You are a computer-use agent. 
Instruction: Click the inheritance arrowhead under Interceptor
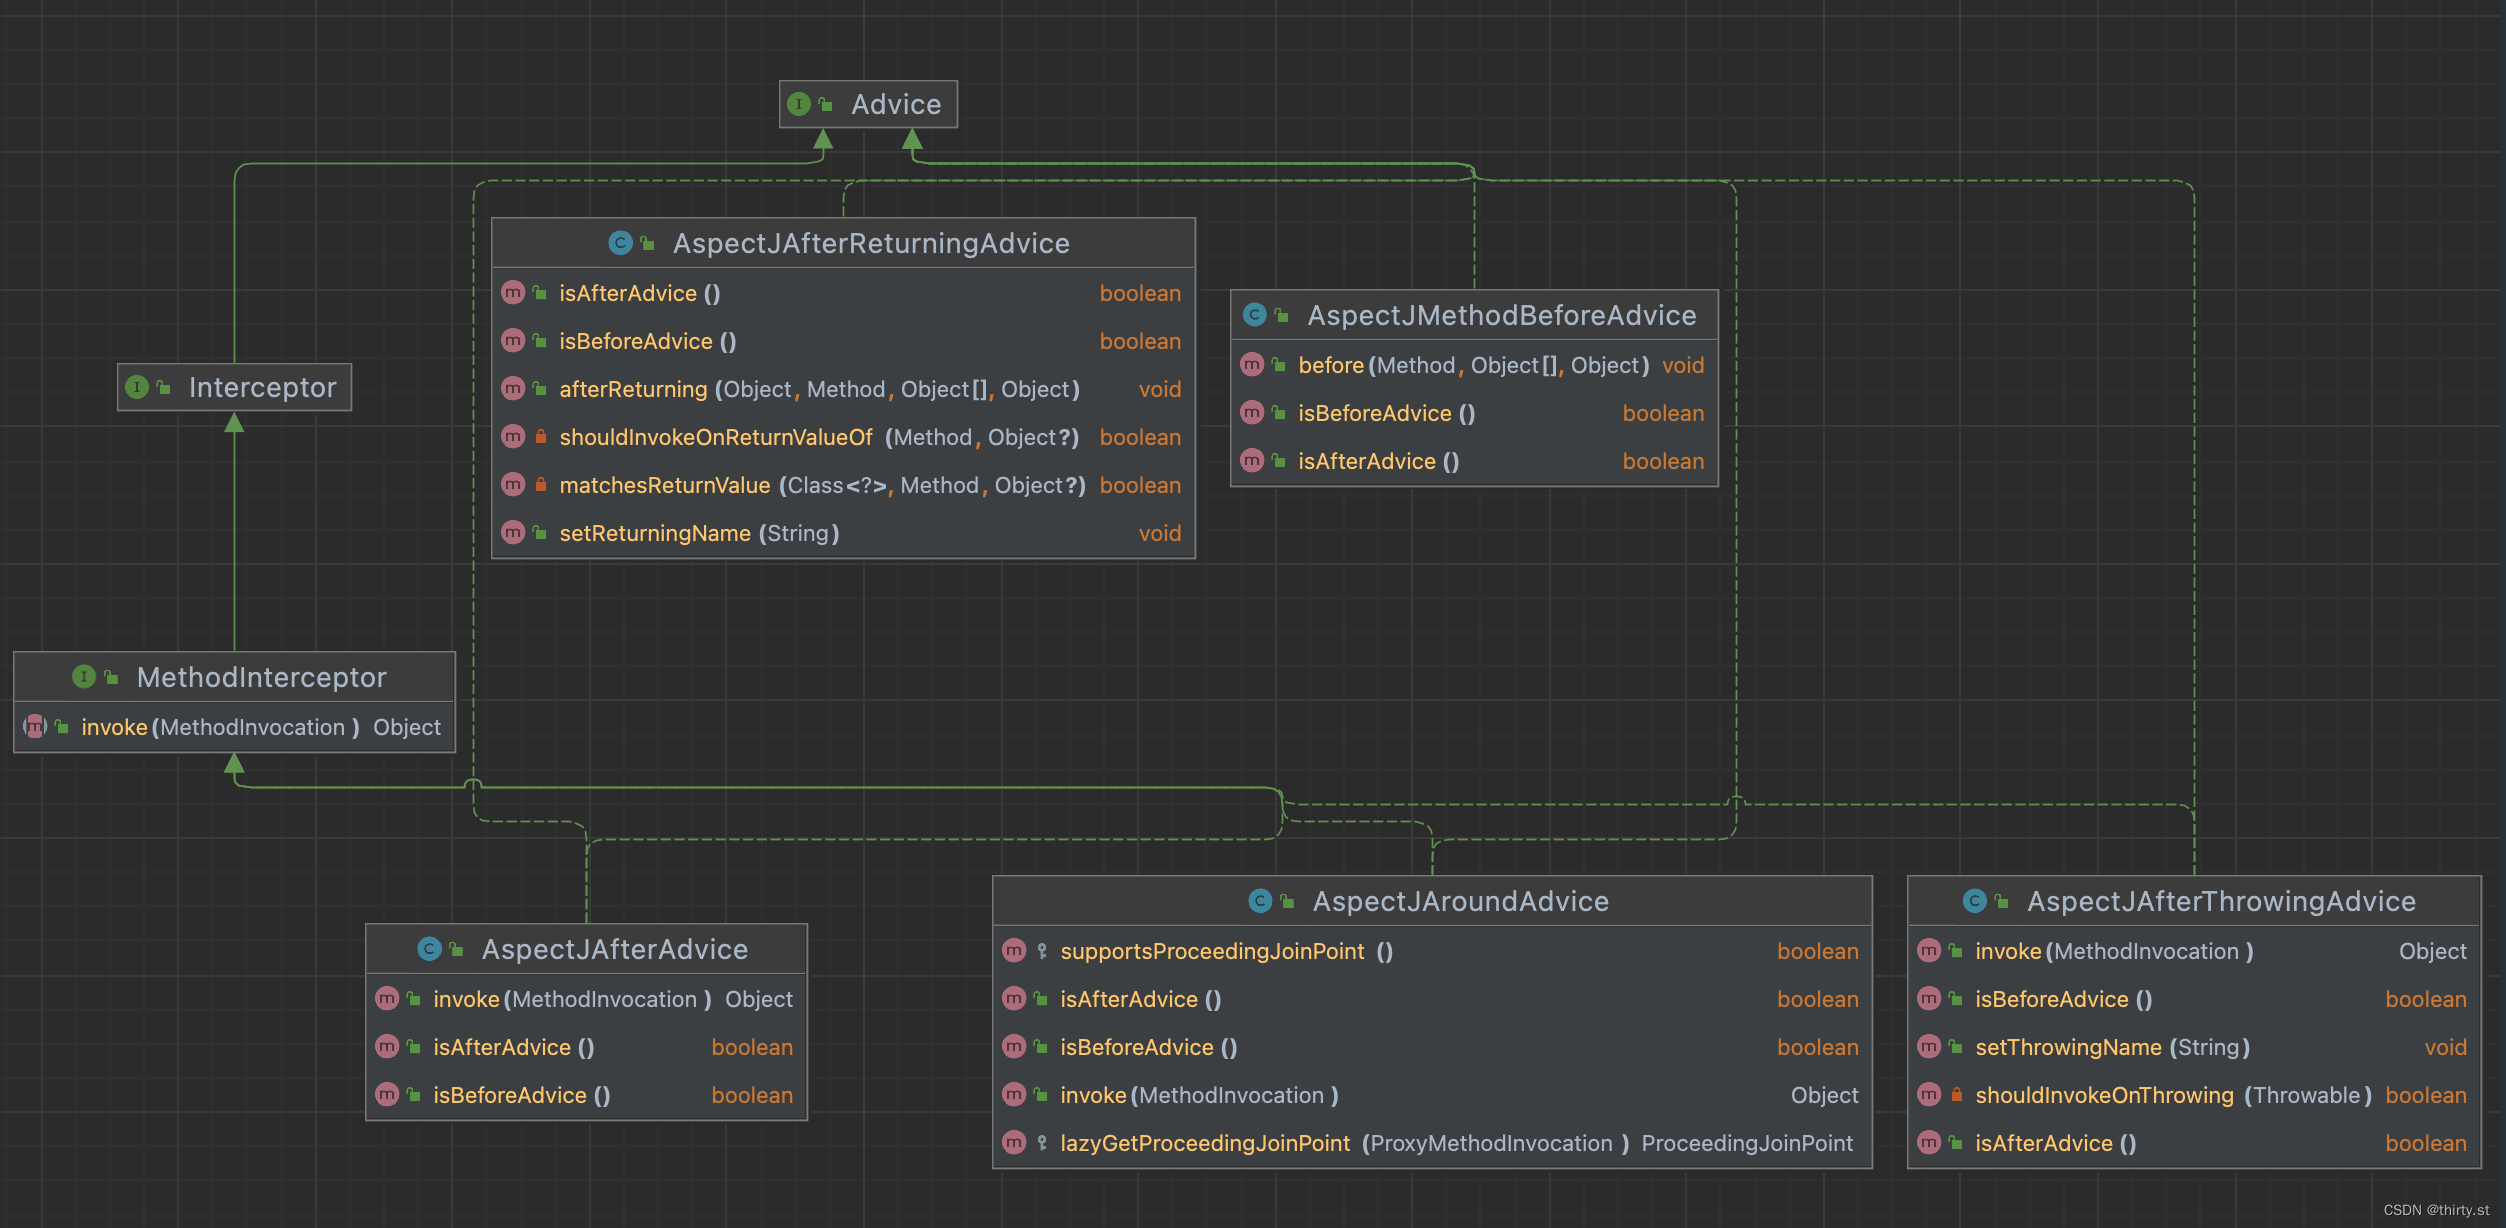pyautogui.click(x=234, y=423)
